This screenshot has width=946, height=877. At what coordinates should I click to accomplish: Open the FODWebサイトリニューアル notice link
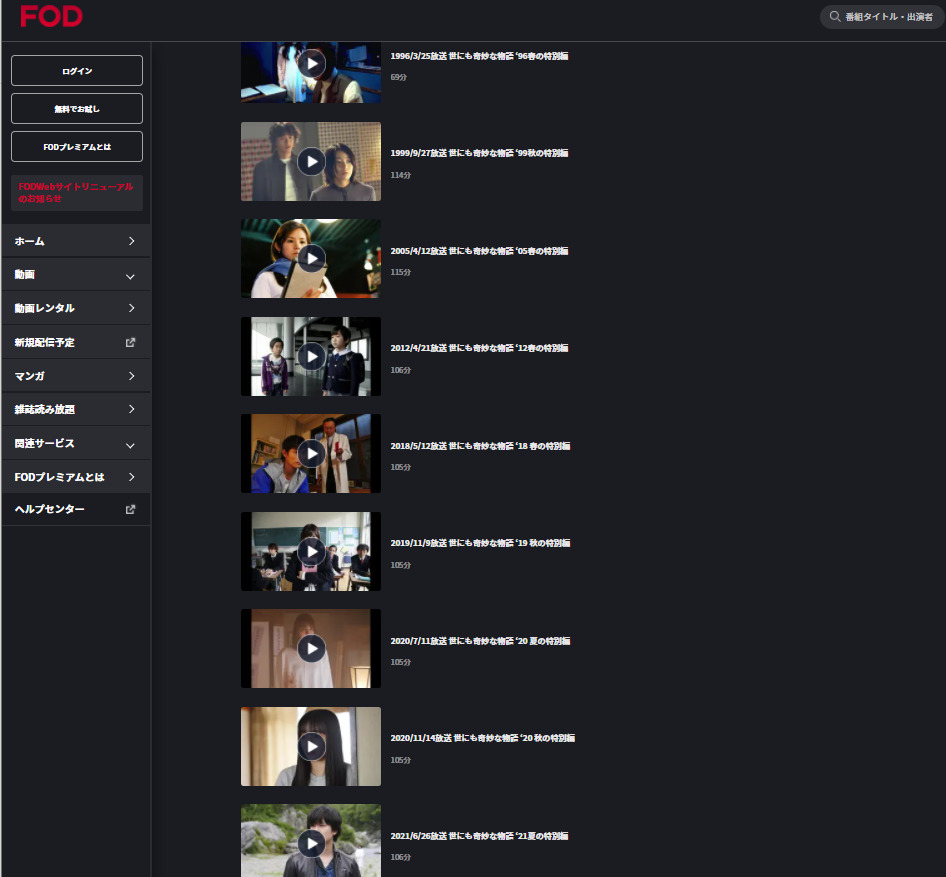[x=76, y=193]
